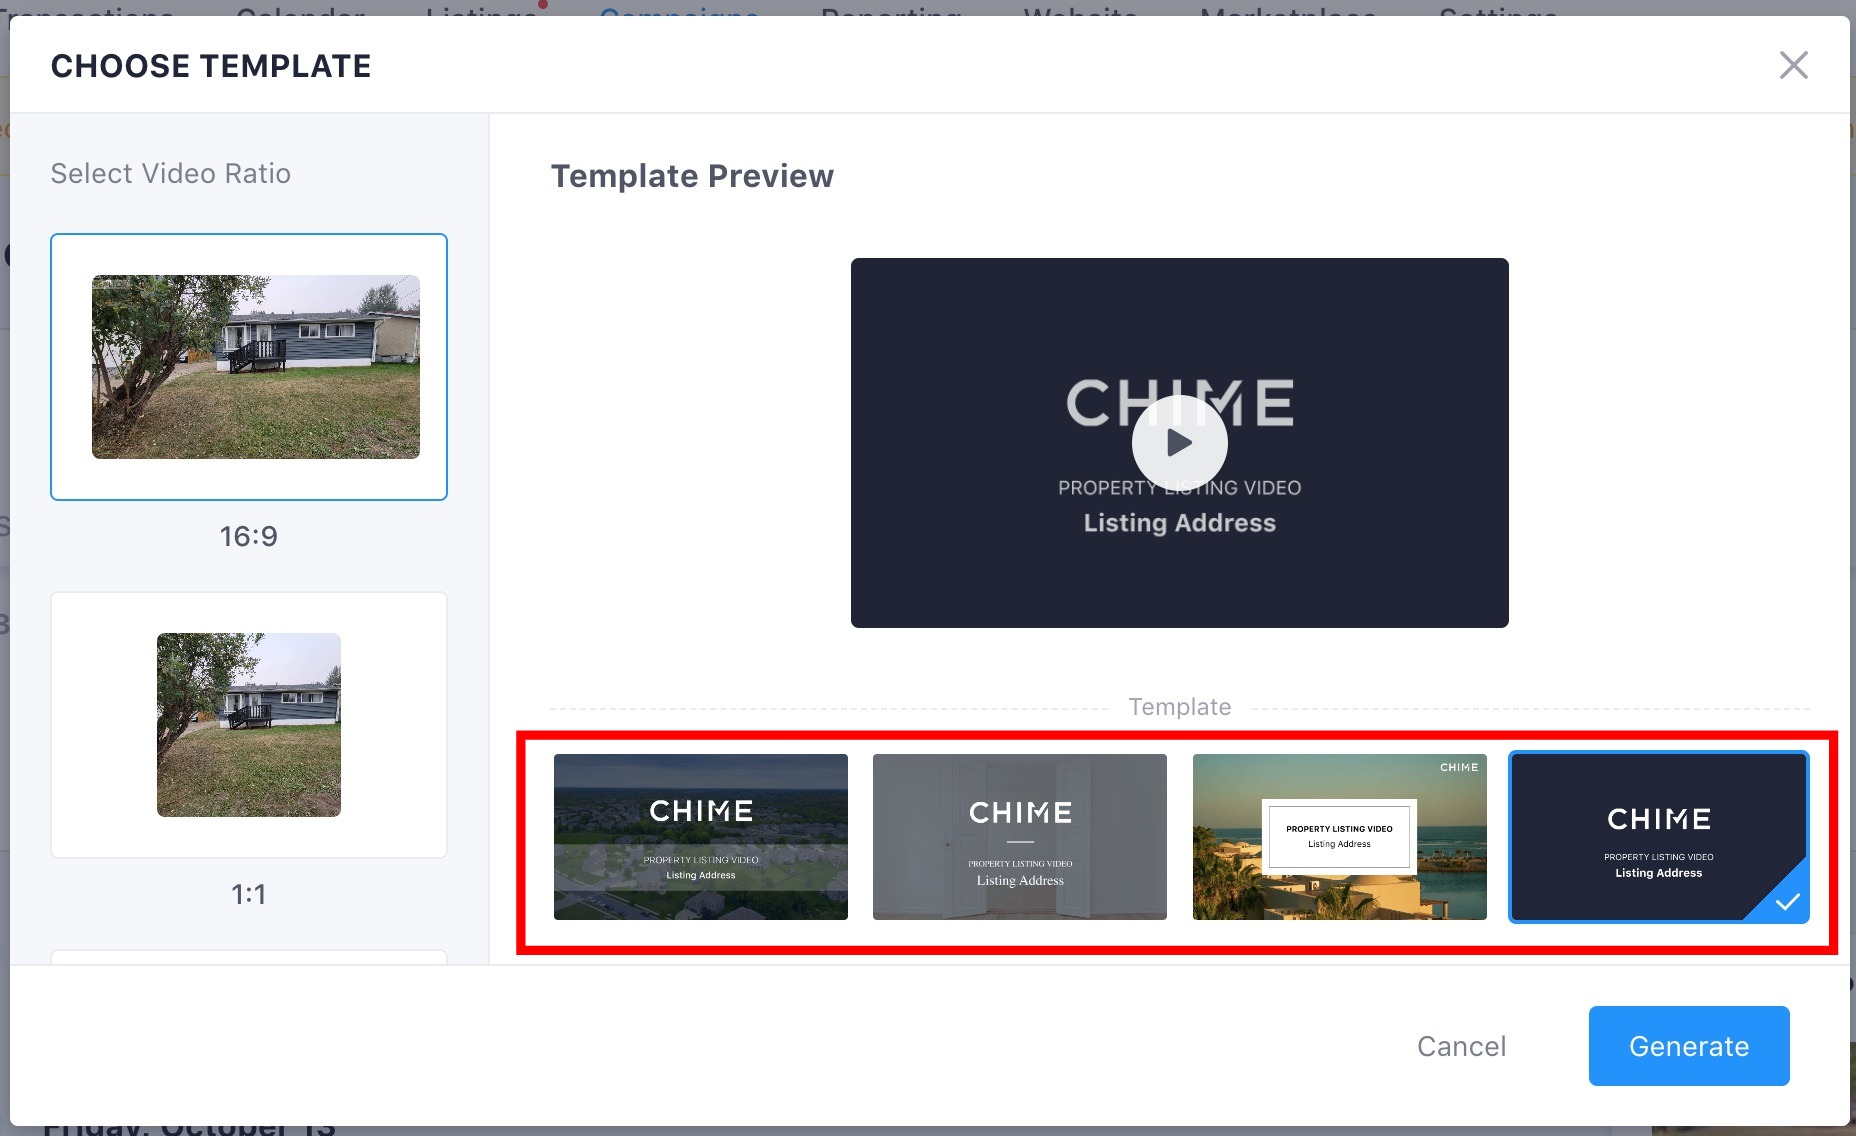Choose the seaside villa template
Screen dimensions: 1856x1136
(1339, 837)
